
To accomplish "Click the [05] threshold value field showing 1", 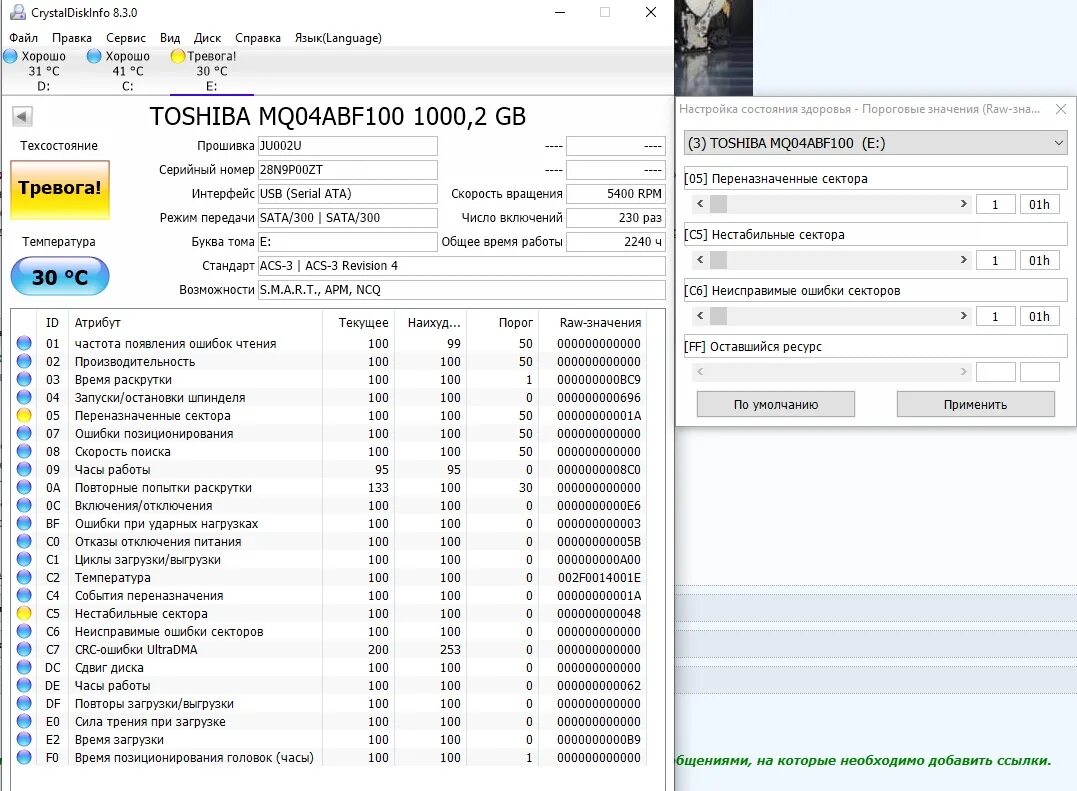I will (x=995, y=204).
